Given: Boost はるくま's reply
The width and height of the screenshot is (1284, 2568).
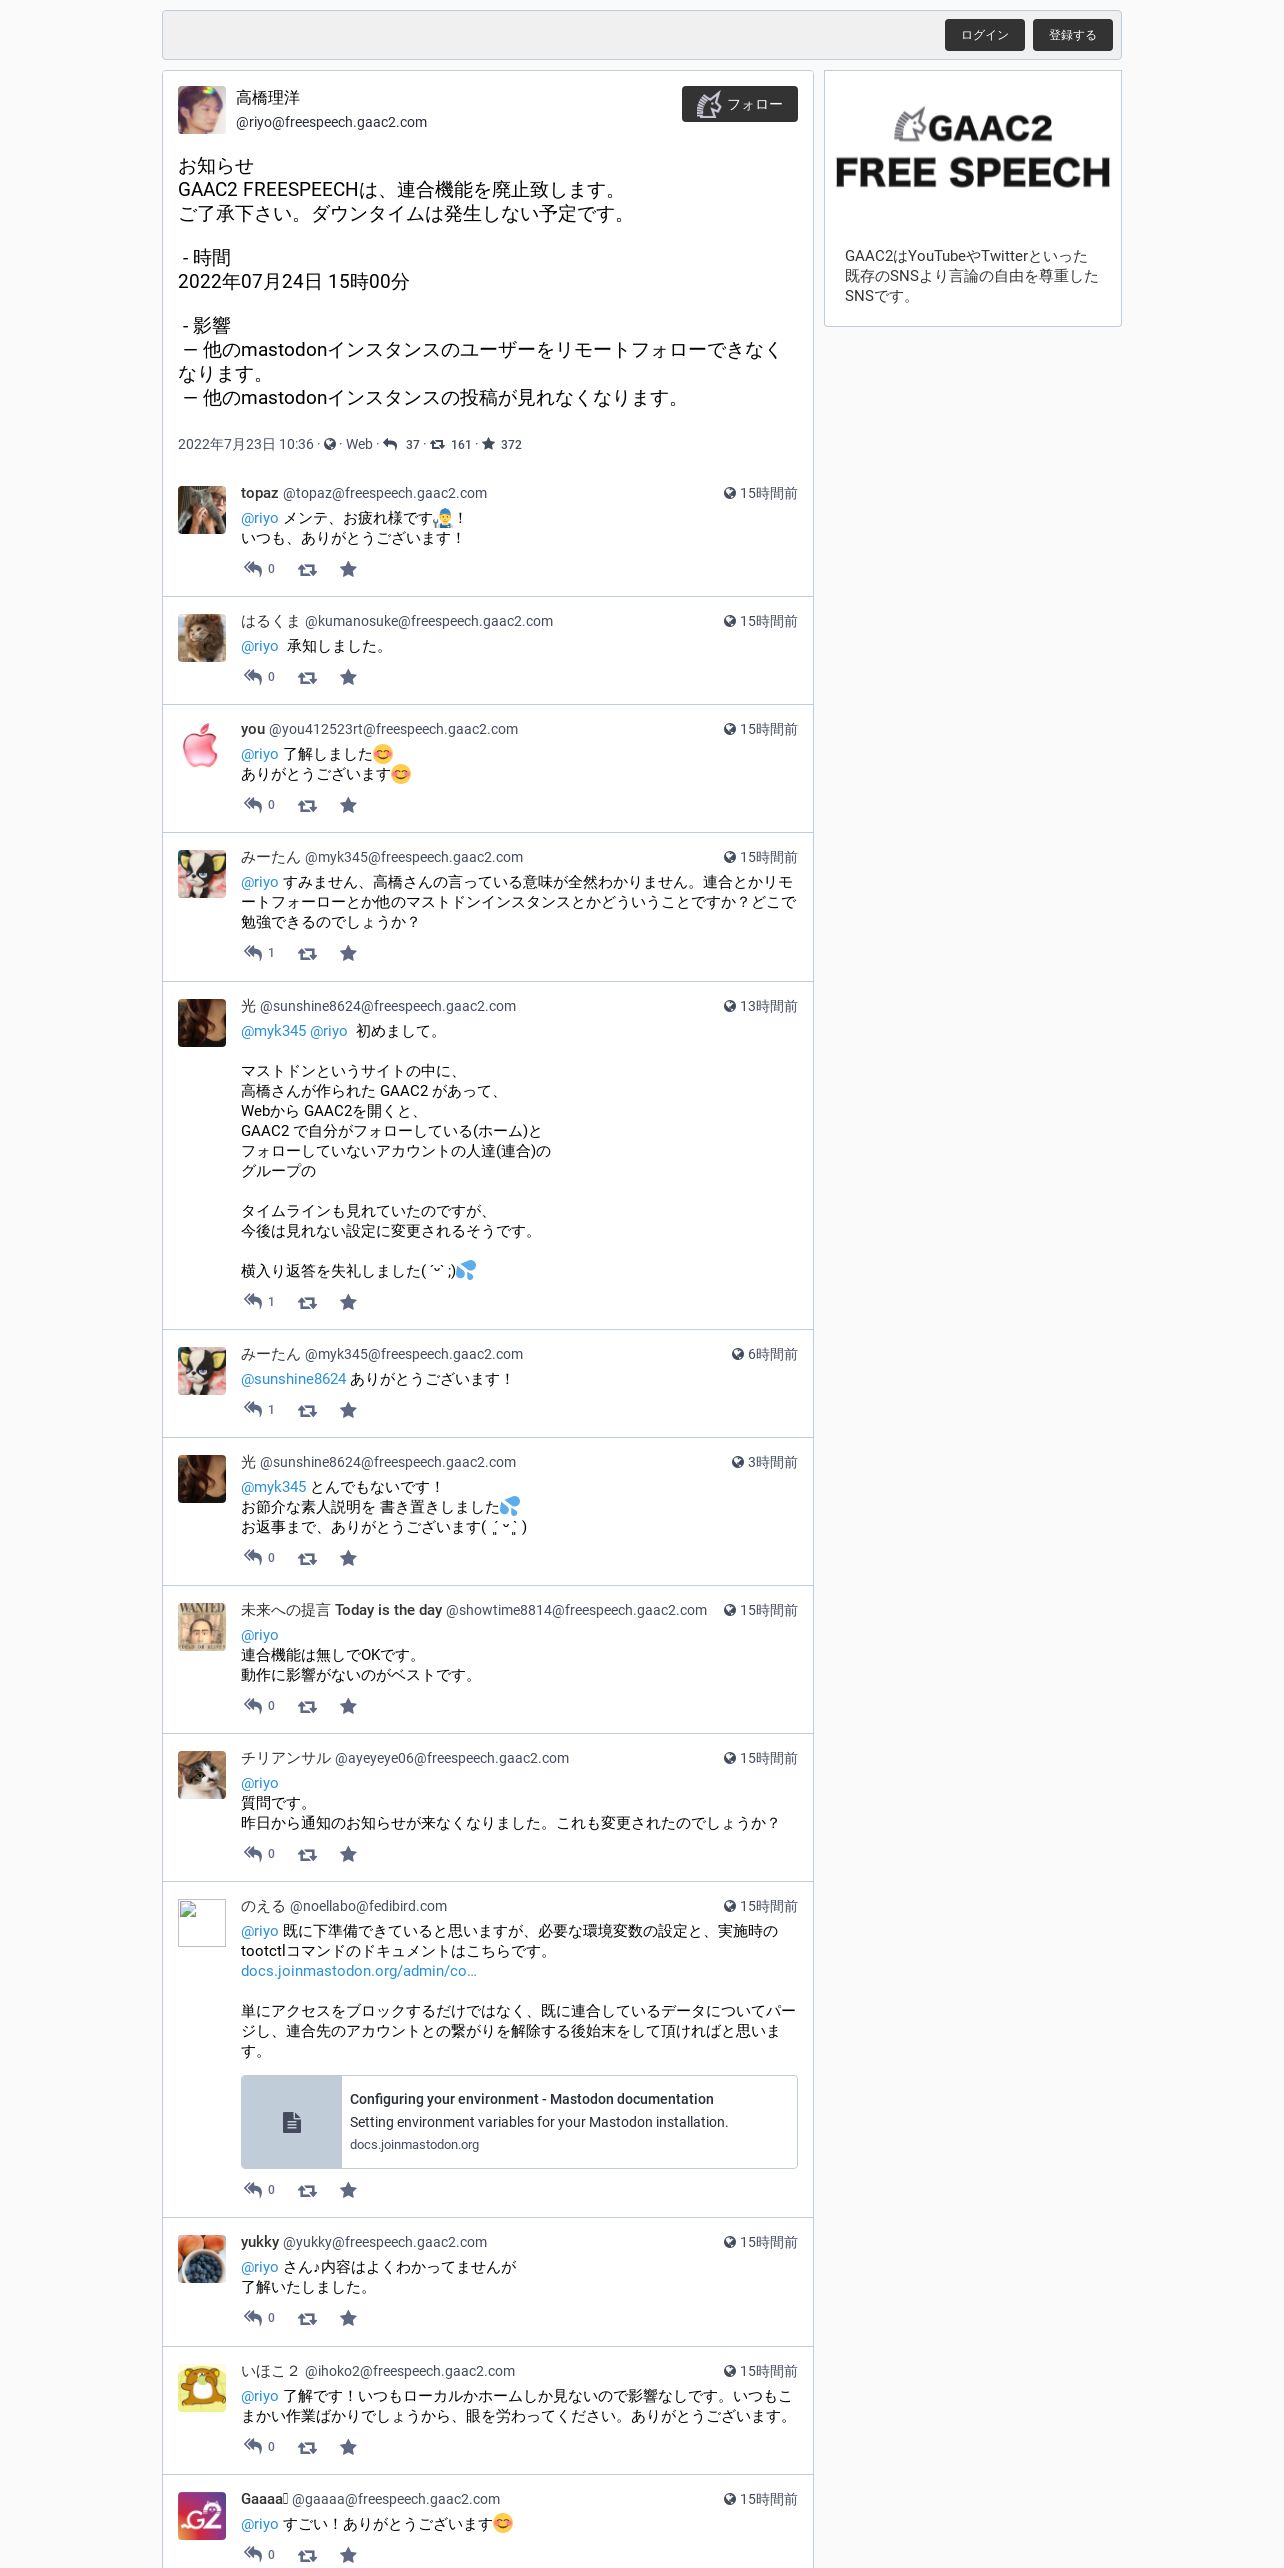Looking at the screenshot, I should 307,677.
